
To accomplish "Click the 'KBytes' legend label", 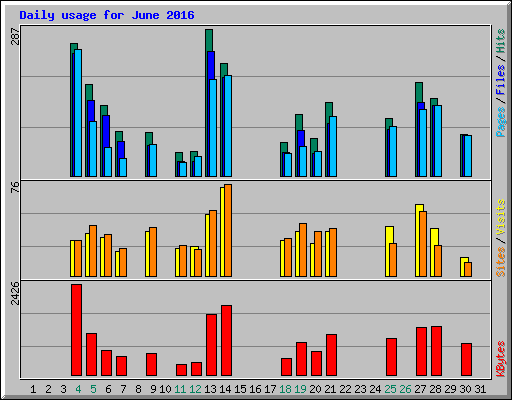I will click(500, 359).
